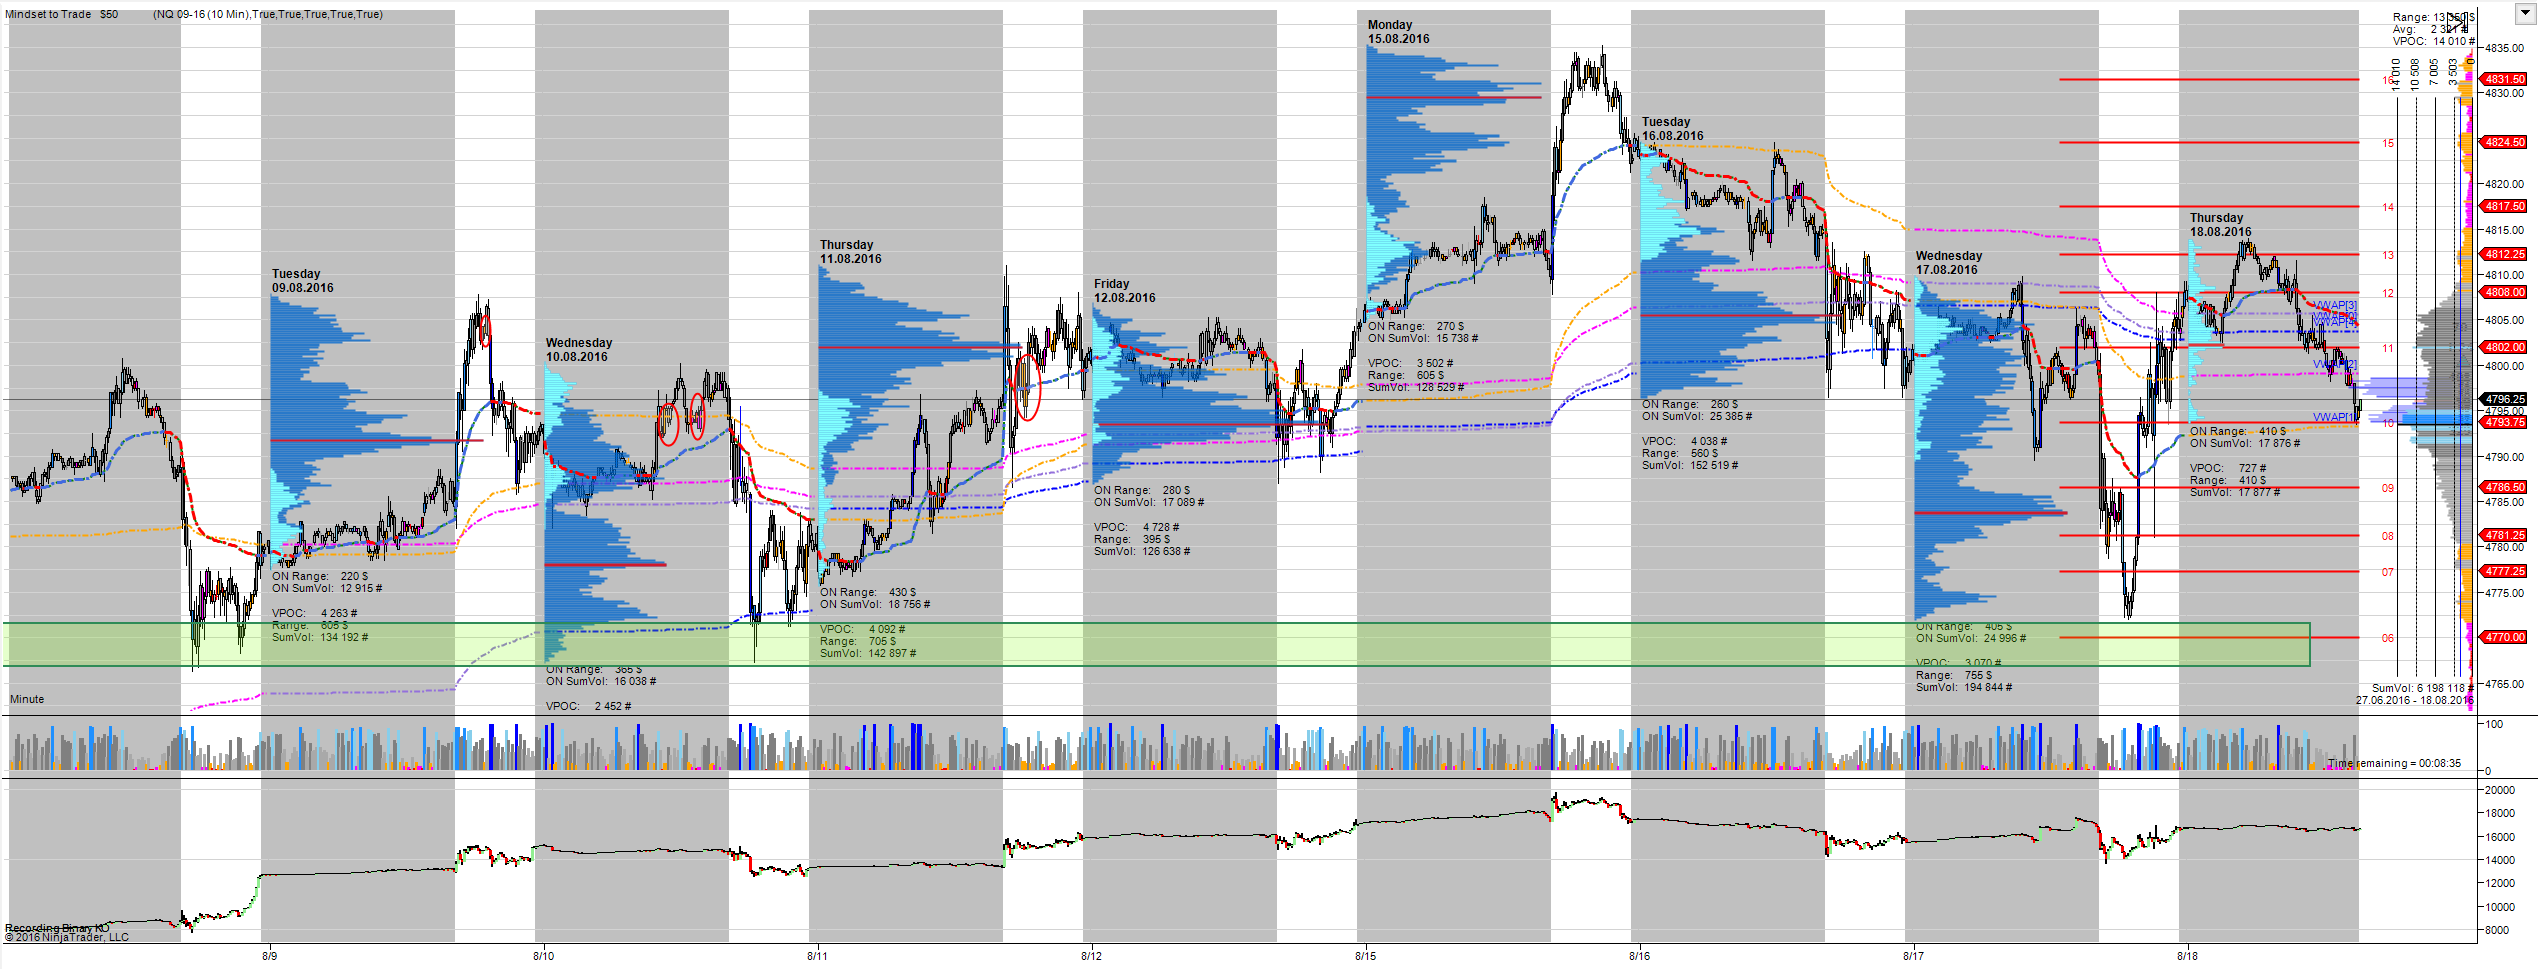Click the SumVol: 152 519 # text
2538x969 pixels.
coord(1690,465)
